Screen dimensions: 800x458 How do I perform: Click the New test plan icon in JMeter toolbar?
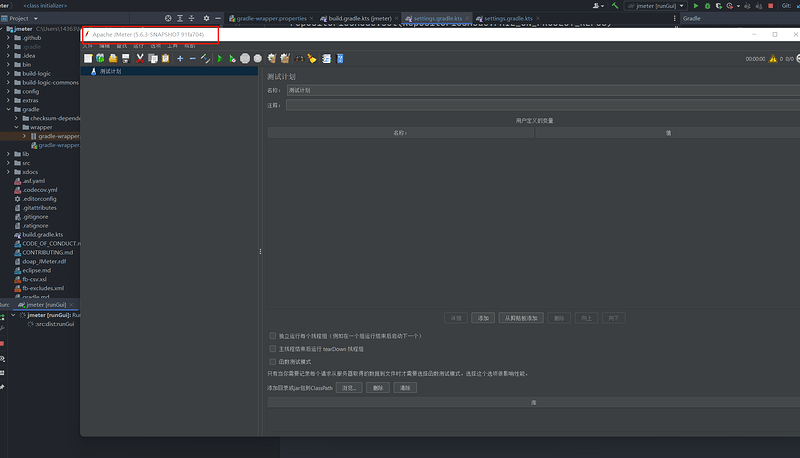coord(88,59)
